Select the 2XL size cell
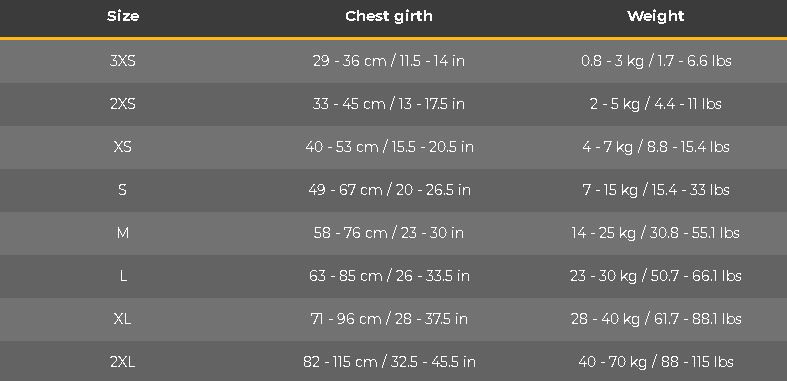Viewport: 787px width, 381px height. tap(123, 362)
